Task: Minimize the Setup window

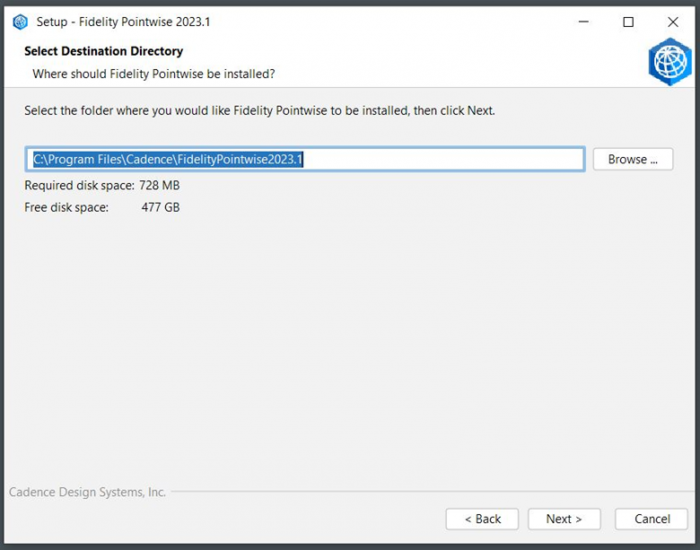Action: (x=583, y=22)
